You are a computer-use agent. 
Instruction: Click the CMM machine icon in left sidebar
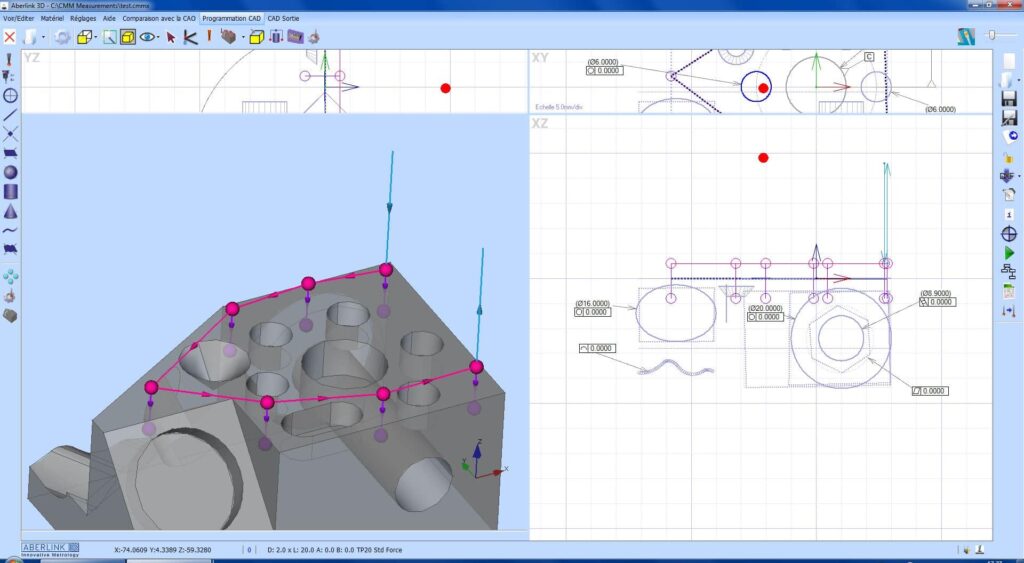pyautogui.click(x=10, y=296)
